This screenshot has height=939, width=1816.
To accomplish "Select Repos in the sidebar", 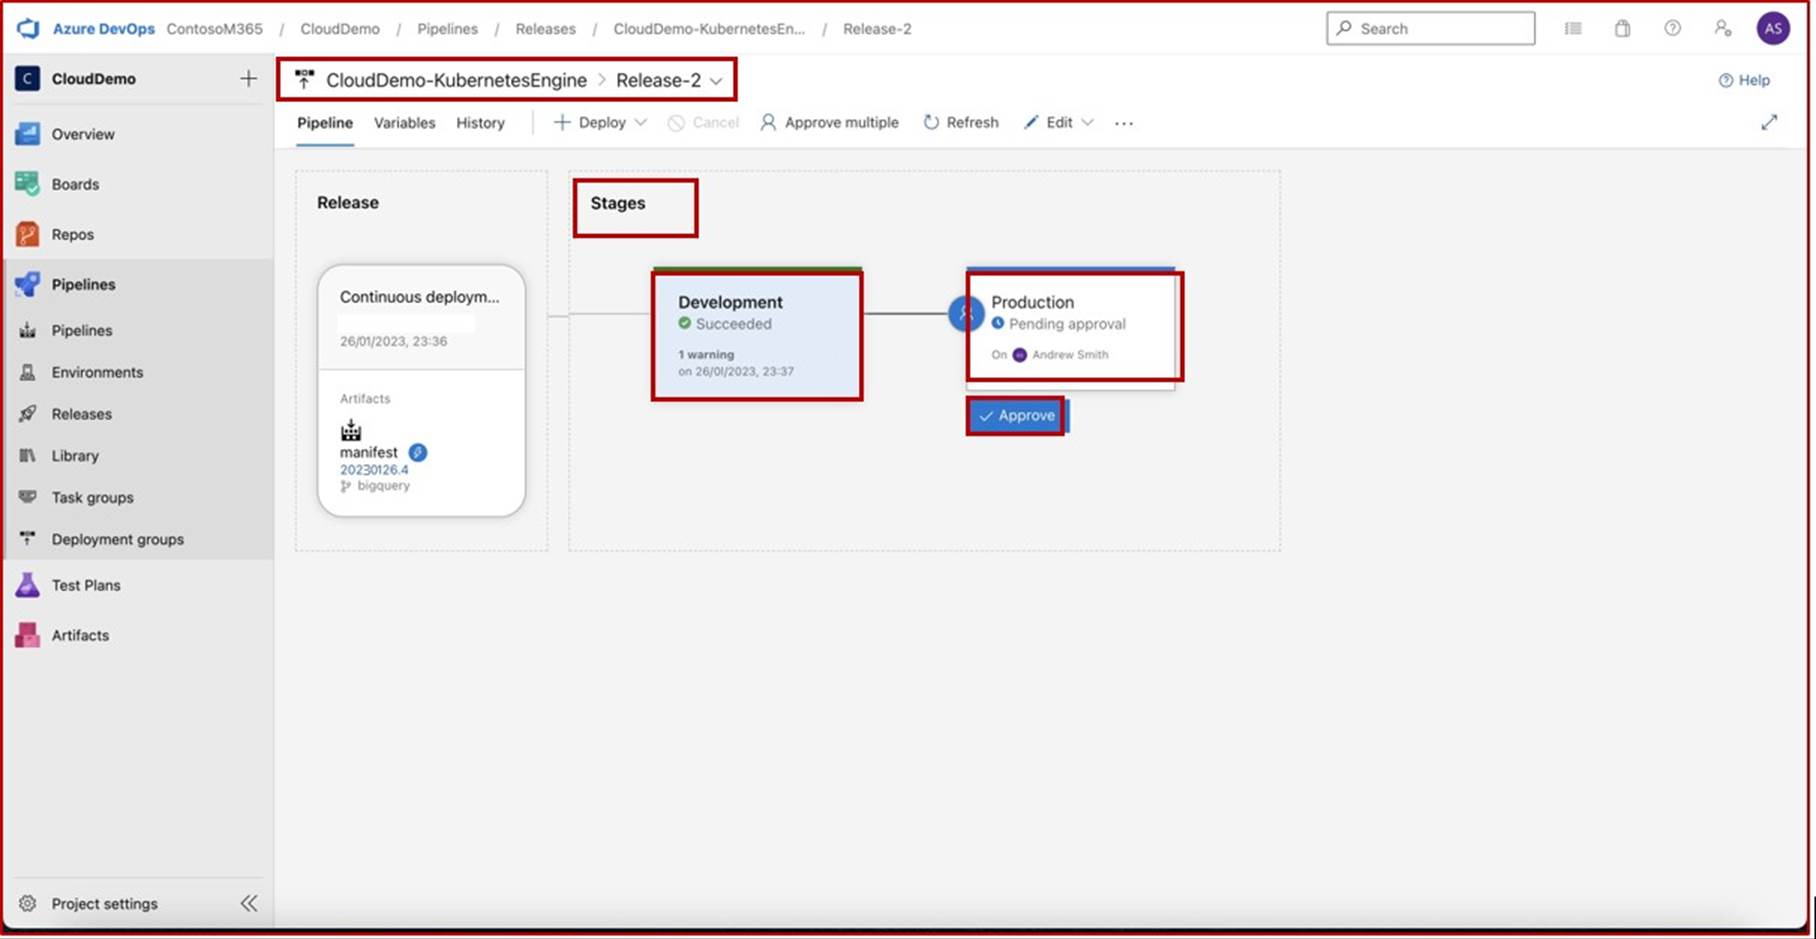I will pos(72,234).
